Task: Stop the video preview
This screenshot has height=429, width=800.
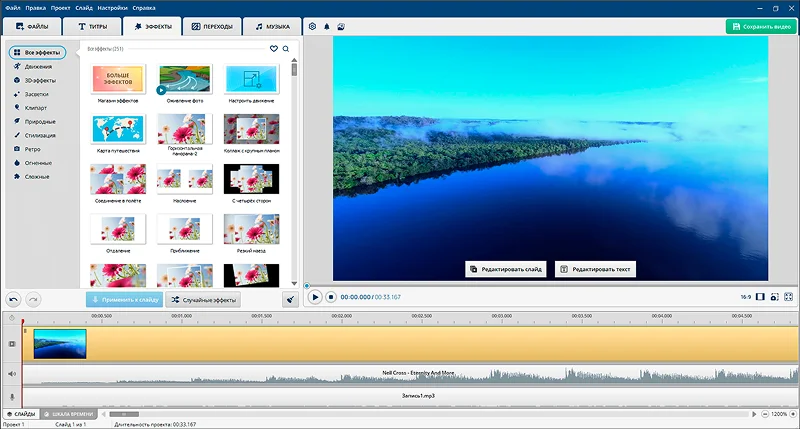Action: pyautogui.click(x=331, y=297)
